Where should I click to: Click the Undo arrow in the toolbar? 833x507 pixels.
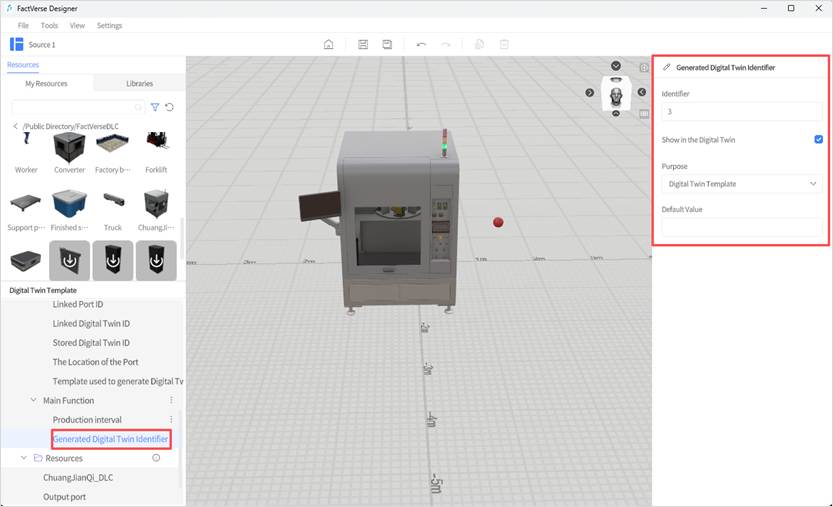(421, 44)
